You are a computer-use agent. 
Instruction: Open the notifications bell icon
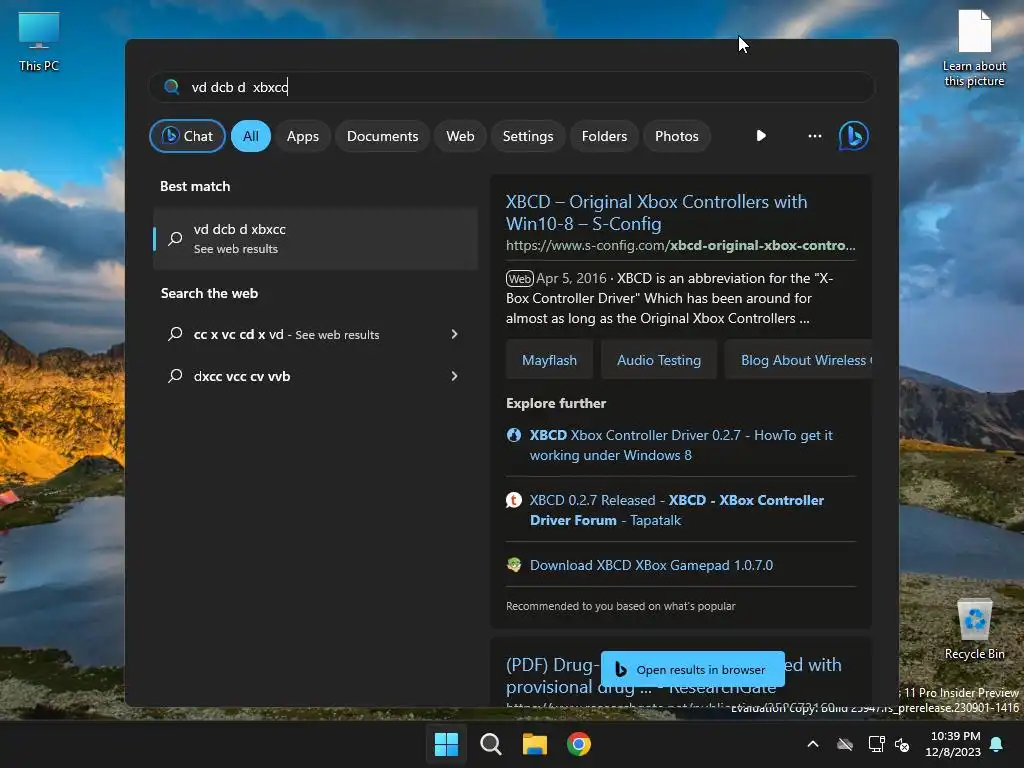pyautogui.click(x=997, y=744)
